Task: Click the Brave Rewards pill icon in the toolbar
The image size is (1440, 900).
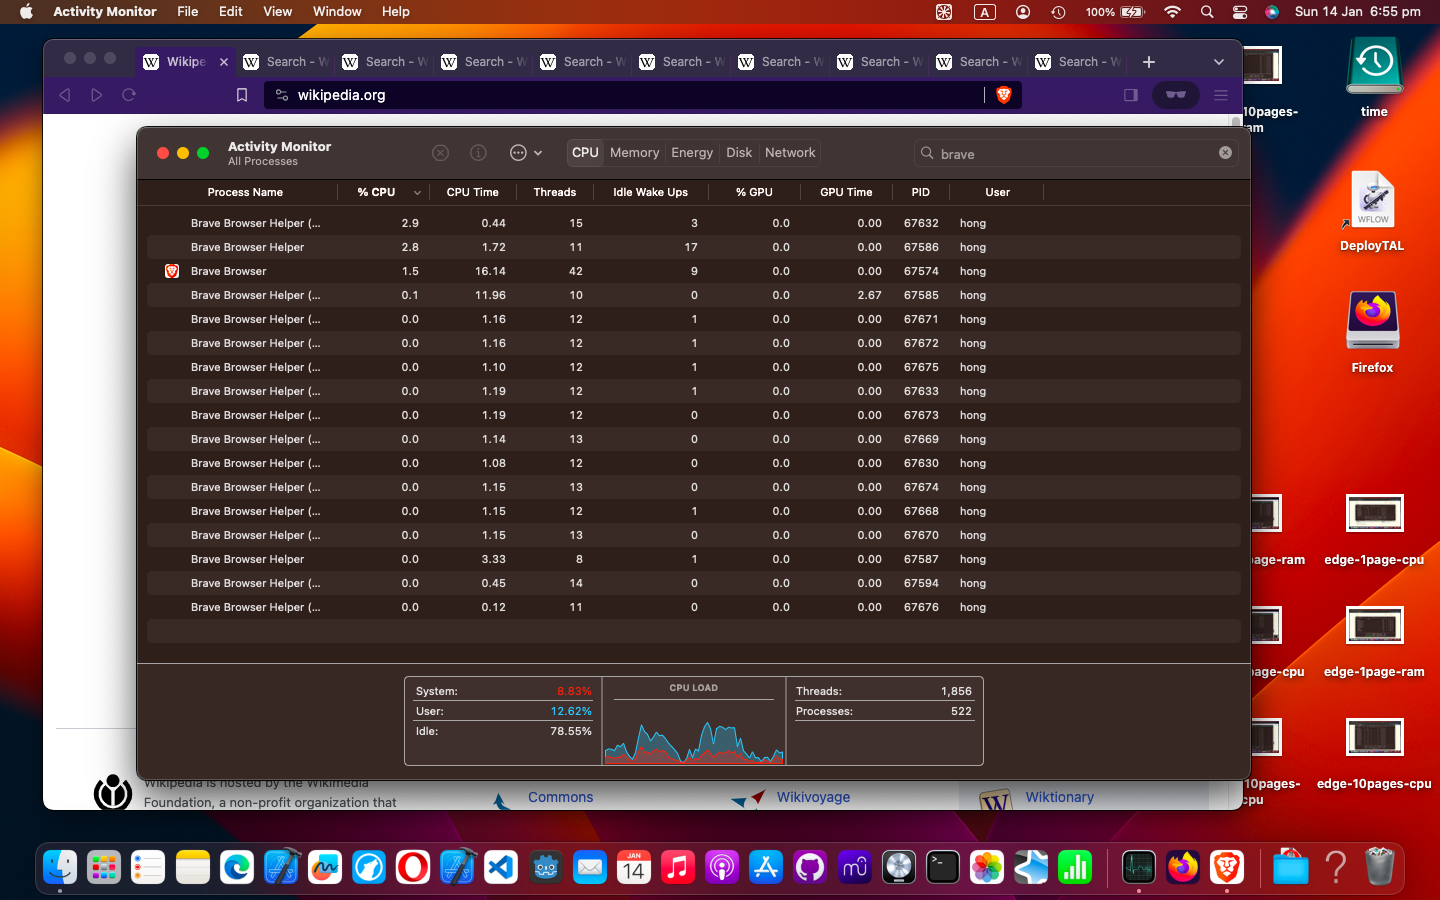Action: click(1175, 95)
